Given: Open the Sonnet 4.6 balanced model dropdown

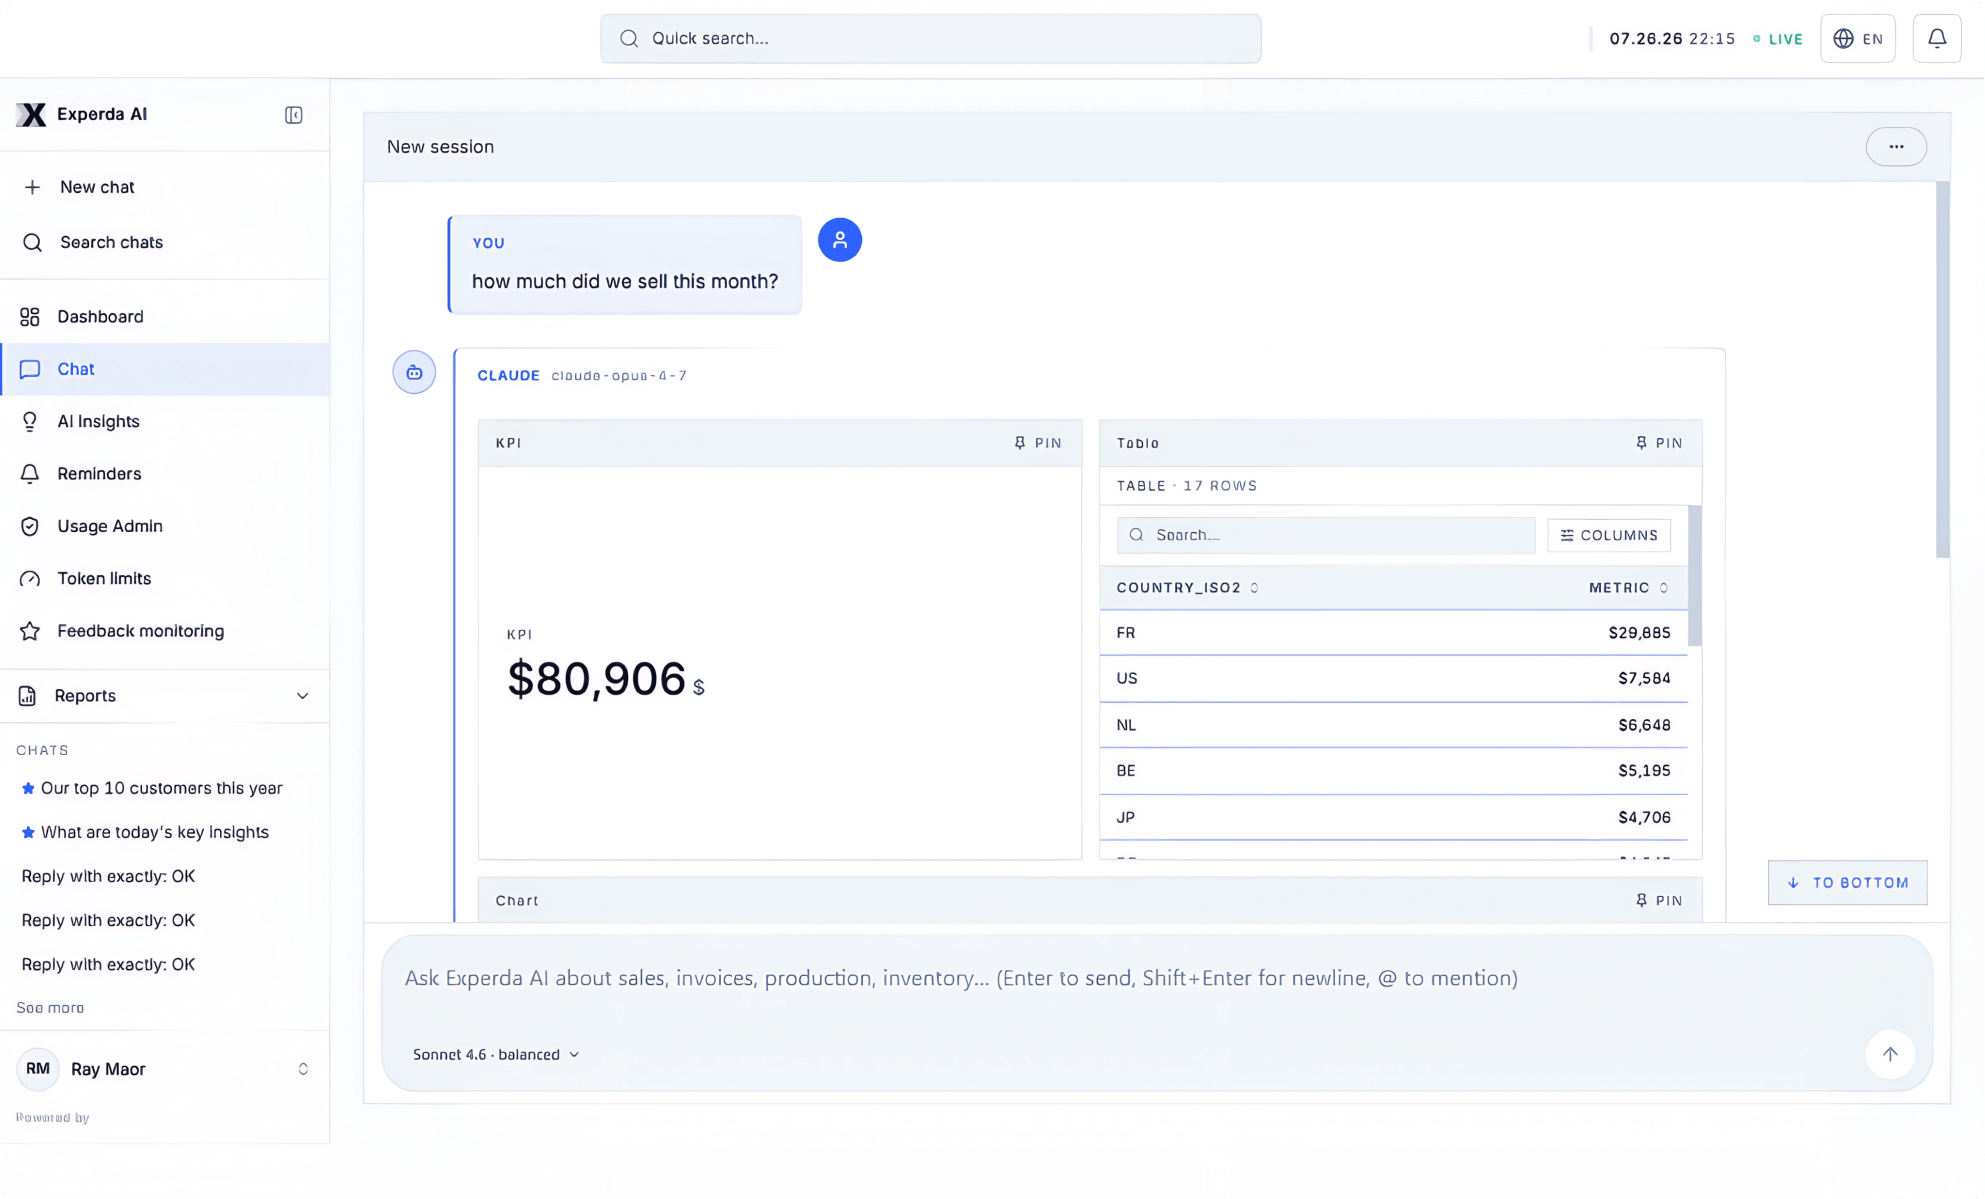Looking at the screenshot, I should [x=496, y=1054].
